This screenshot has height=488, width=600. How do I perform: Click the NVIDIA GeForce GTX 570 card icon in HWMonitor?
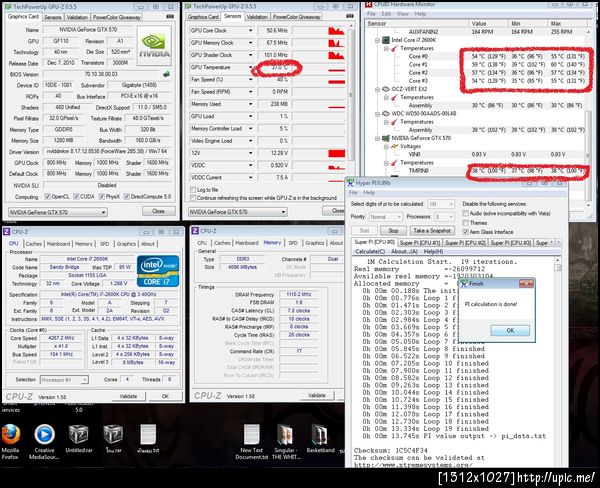tap(386, 138)
